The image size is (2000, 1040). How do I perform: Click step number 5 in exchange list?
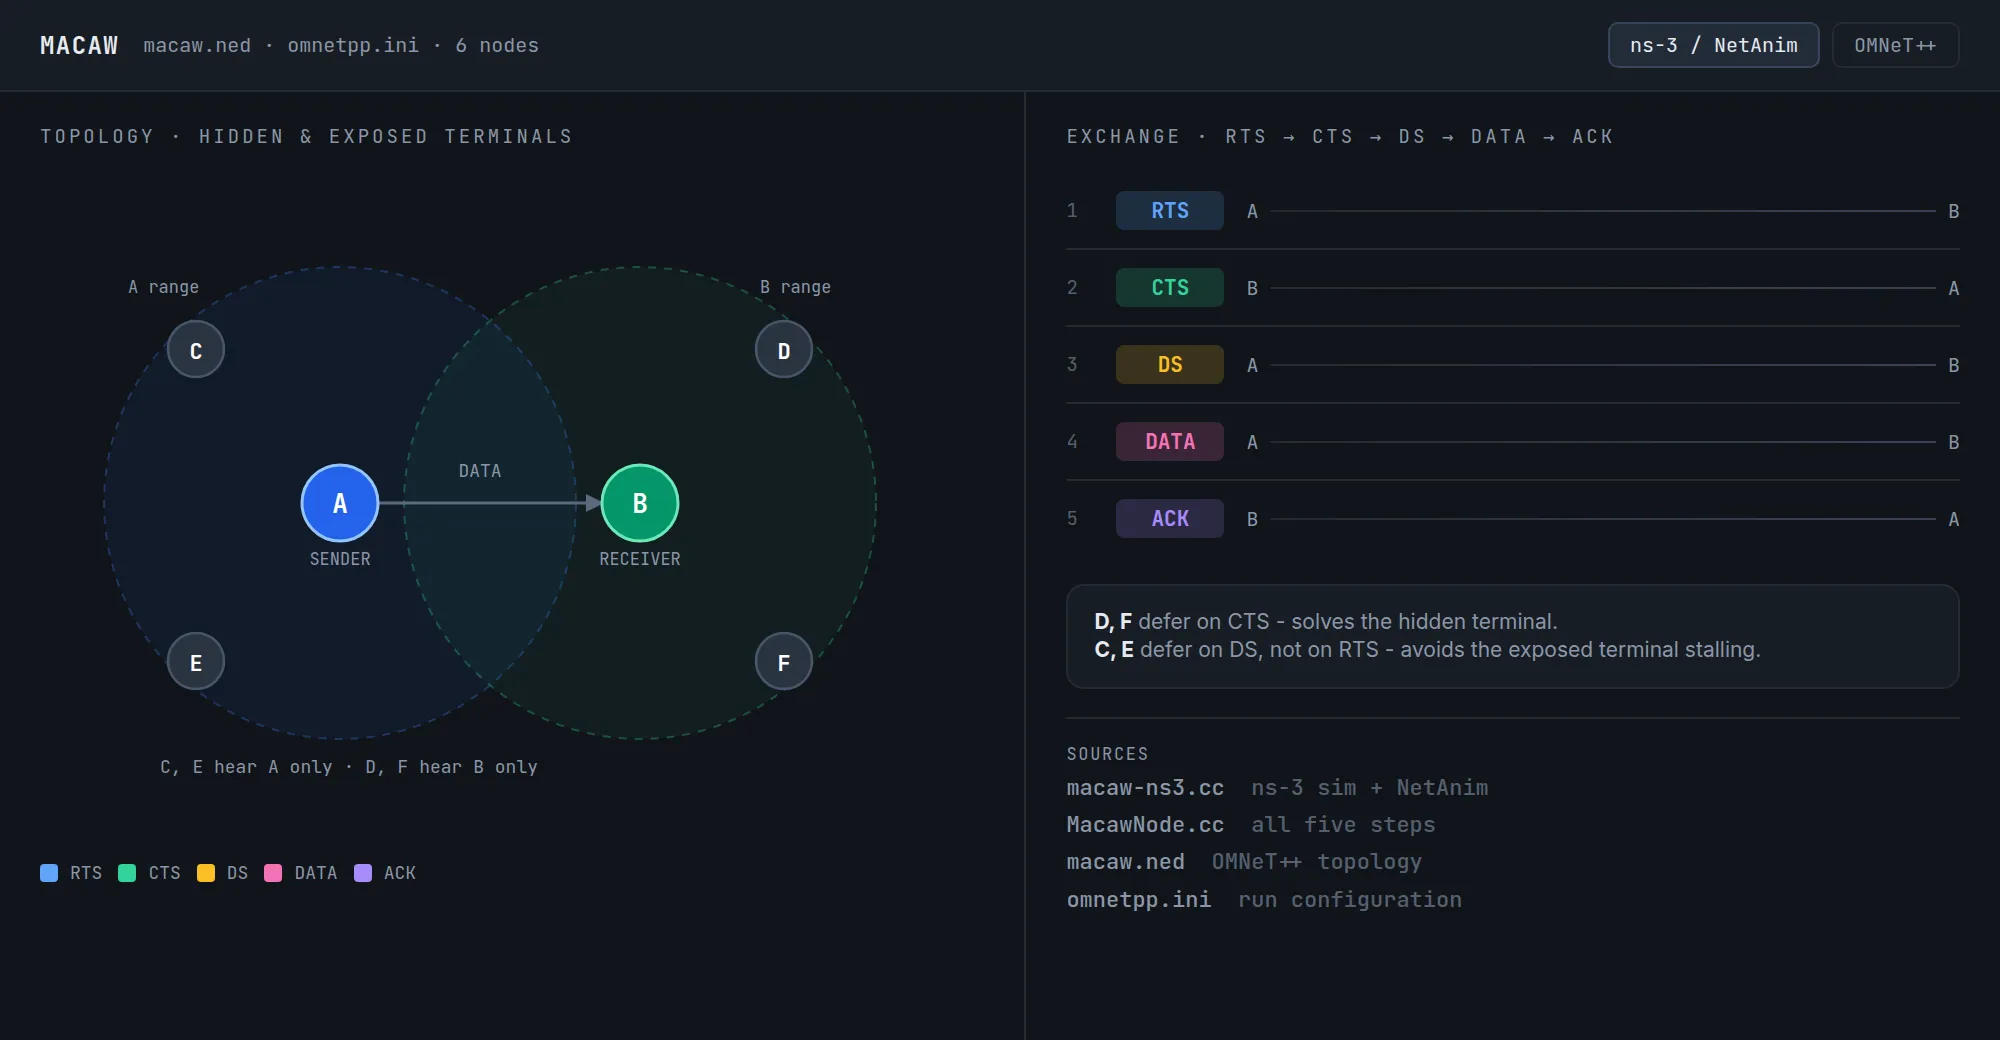click(1072, 519)
